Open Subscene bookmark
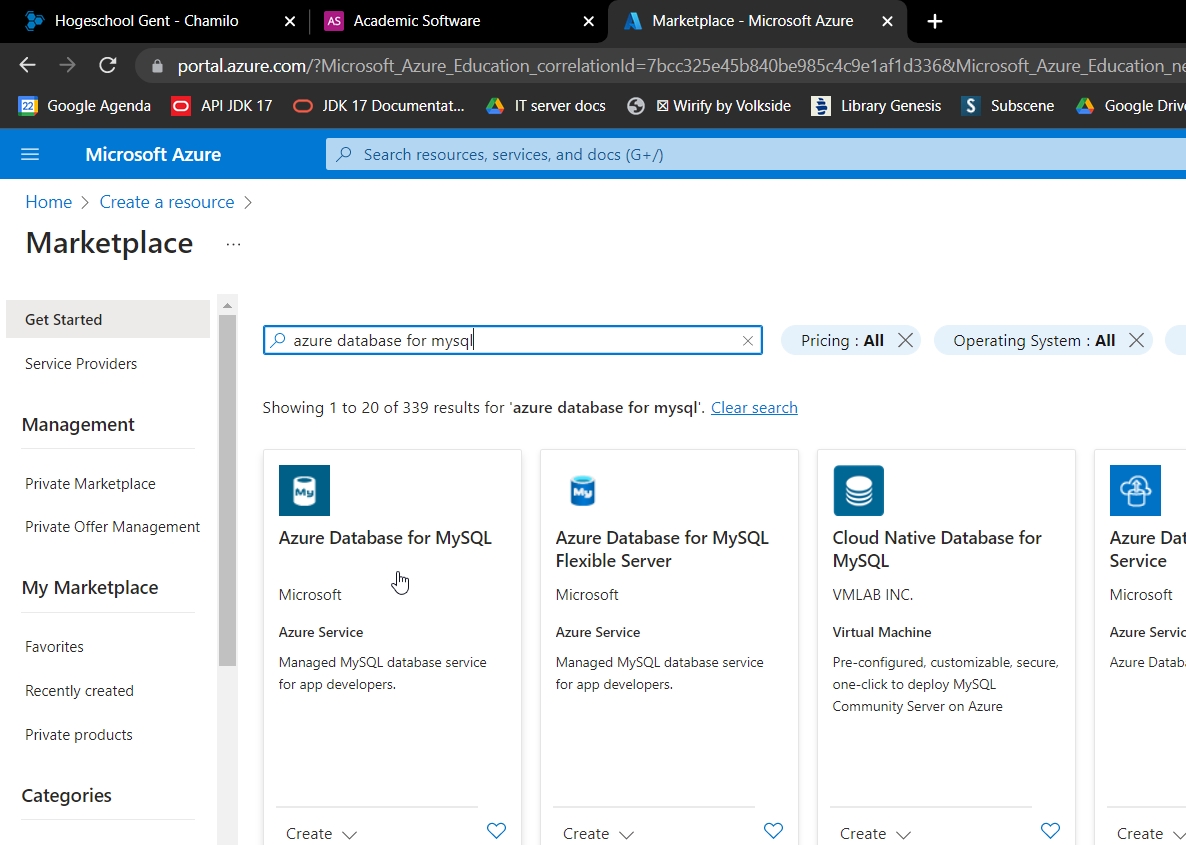The height and width of the screenshot is (845, 1186). click(1007, 106)
